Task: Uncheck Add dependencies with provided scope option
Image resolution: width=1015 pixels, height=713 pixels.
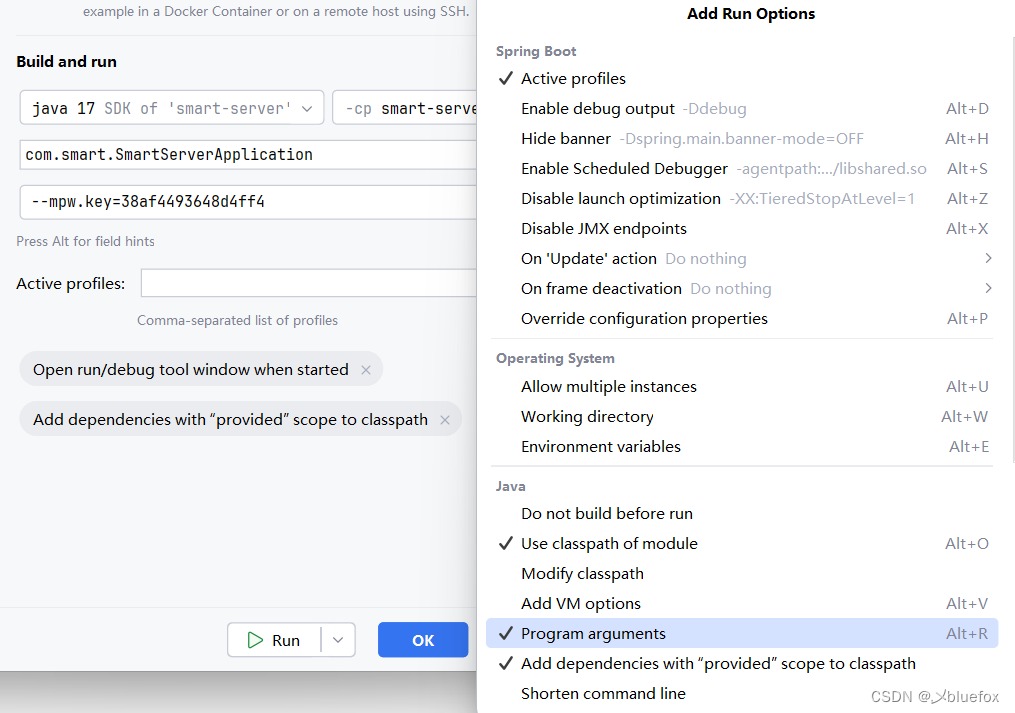Action: 718,663
